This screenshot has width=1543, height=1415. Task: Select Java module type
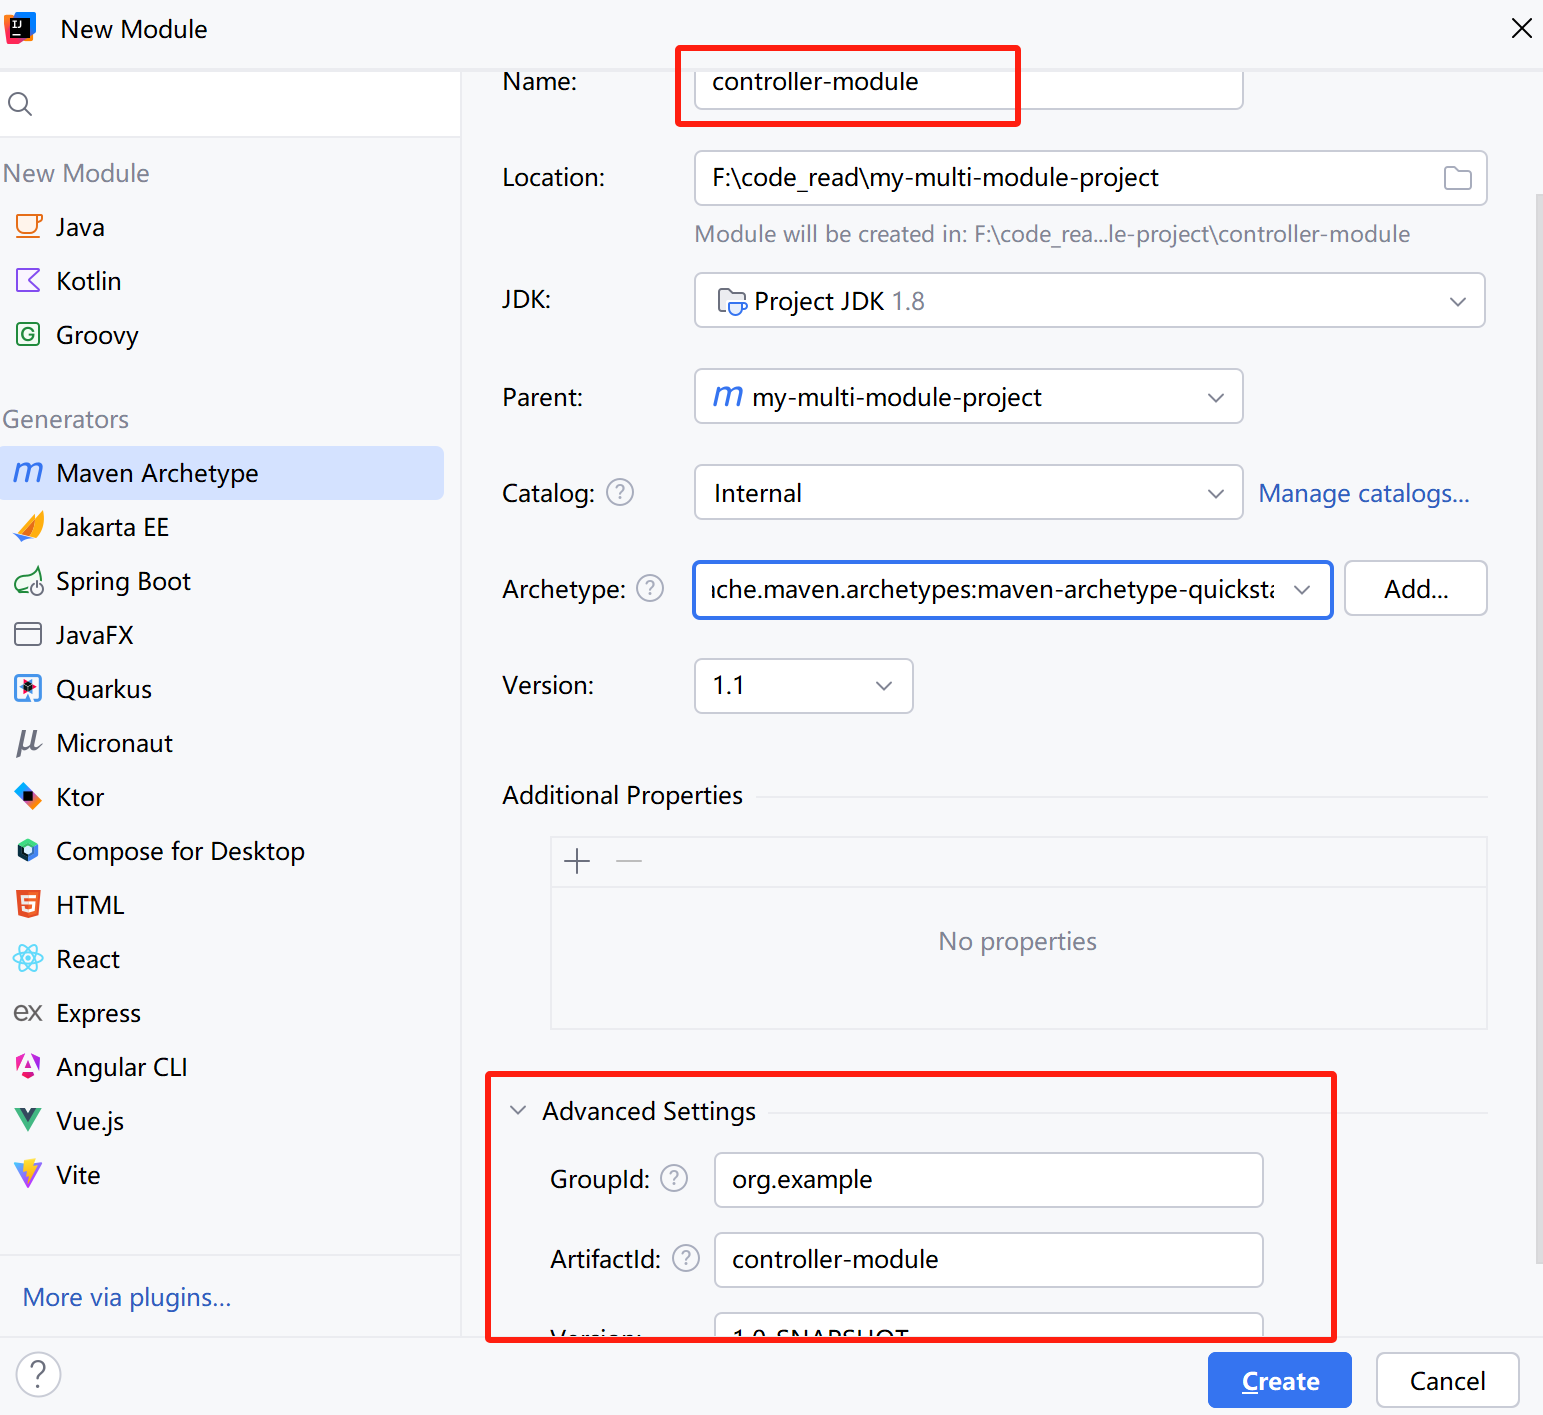[x=222, y=227]
